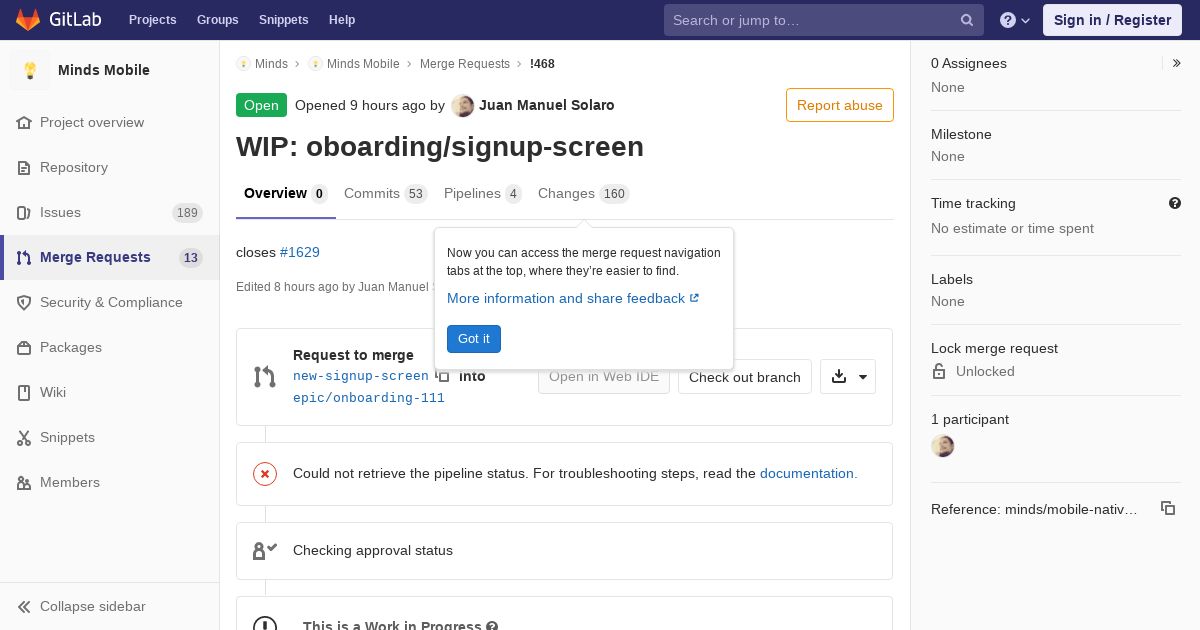Click the No estimate or time spent text

1012,229
